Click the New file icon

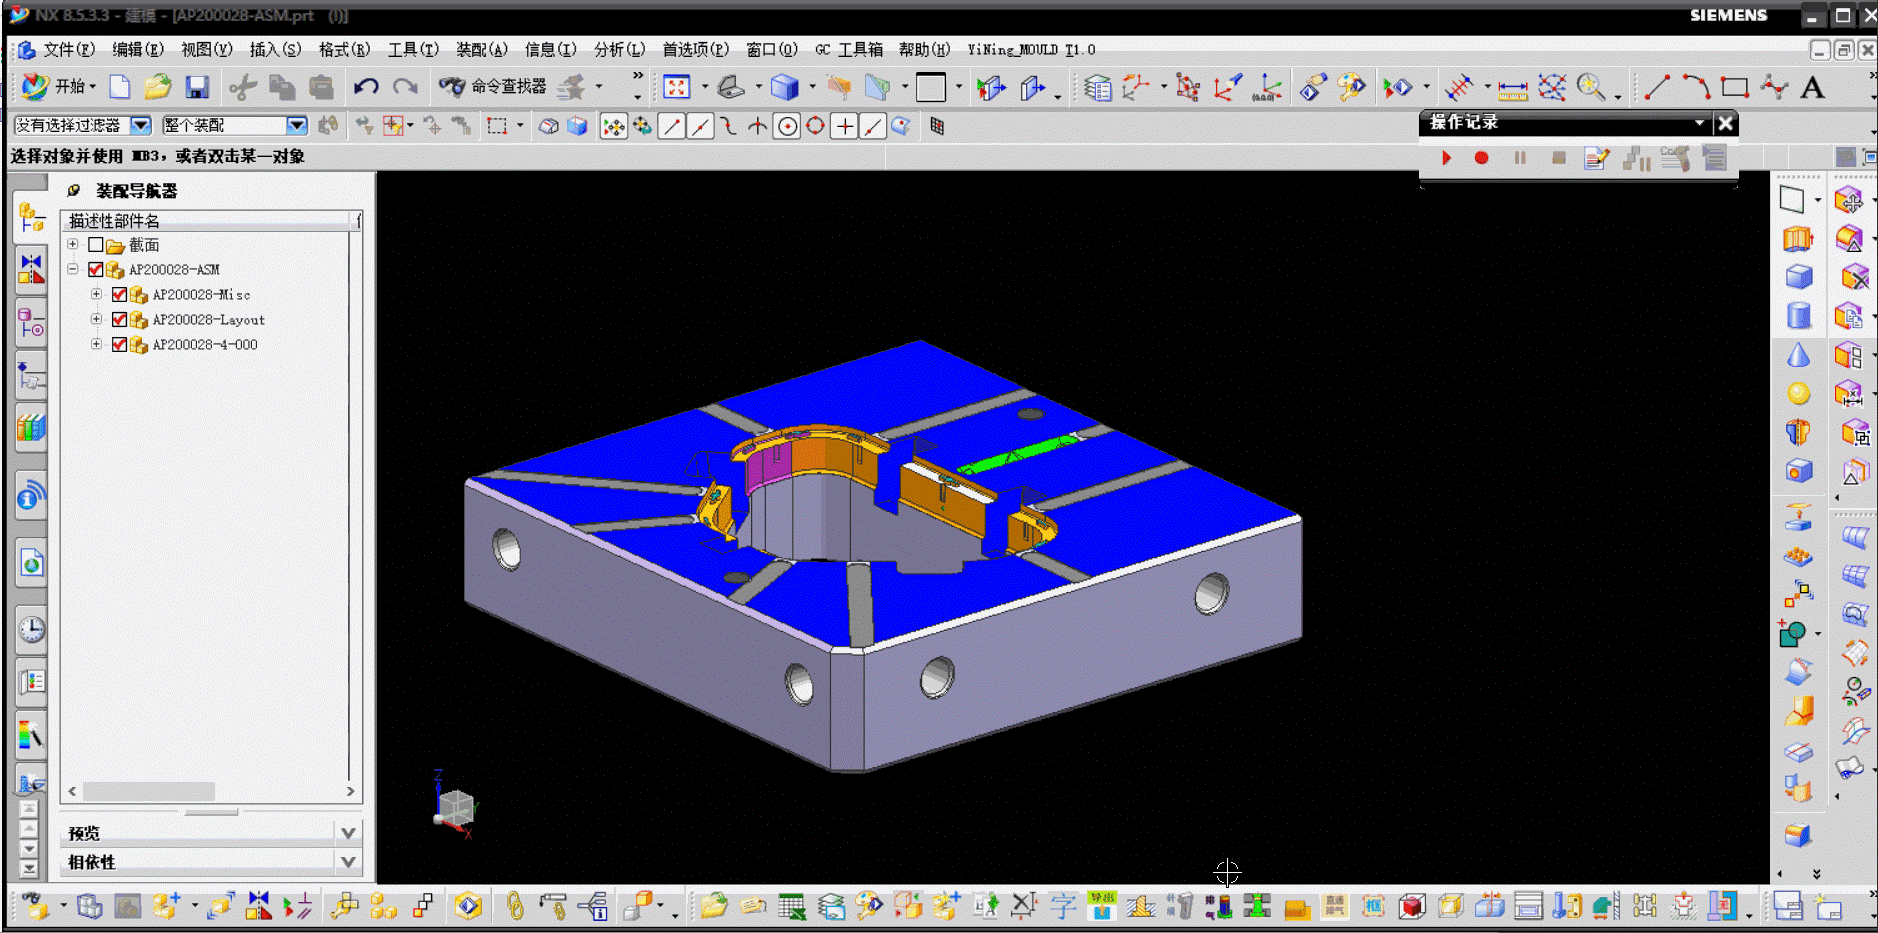click(x=120, y=87)
